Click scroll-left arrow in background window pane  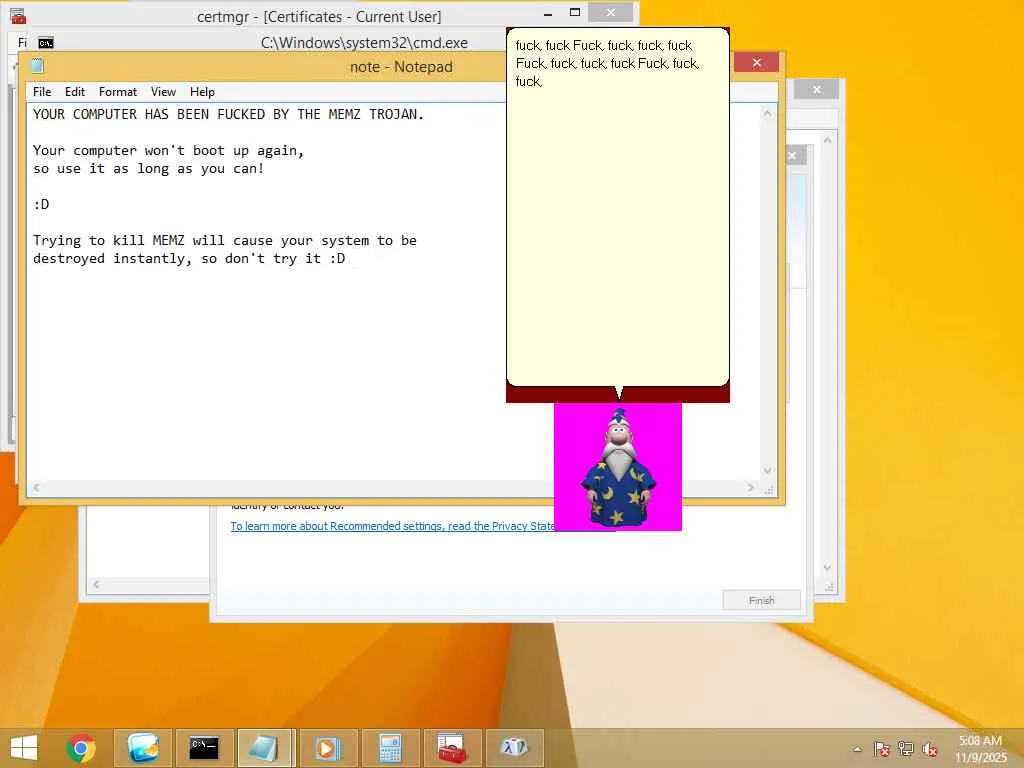pos(96,584)
